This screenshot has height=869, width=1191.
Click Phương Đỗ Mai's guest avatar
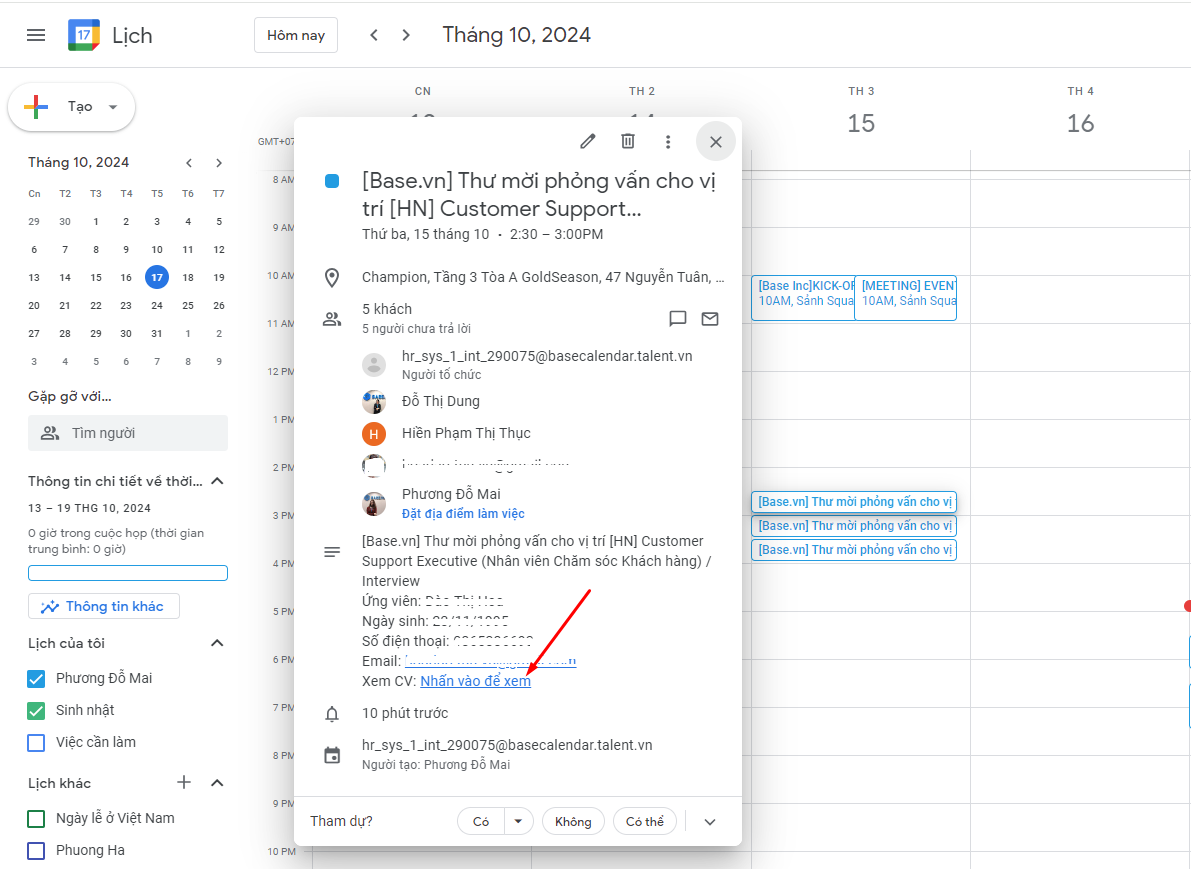click(x=374, y=503)
